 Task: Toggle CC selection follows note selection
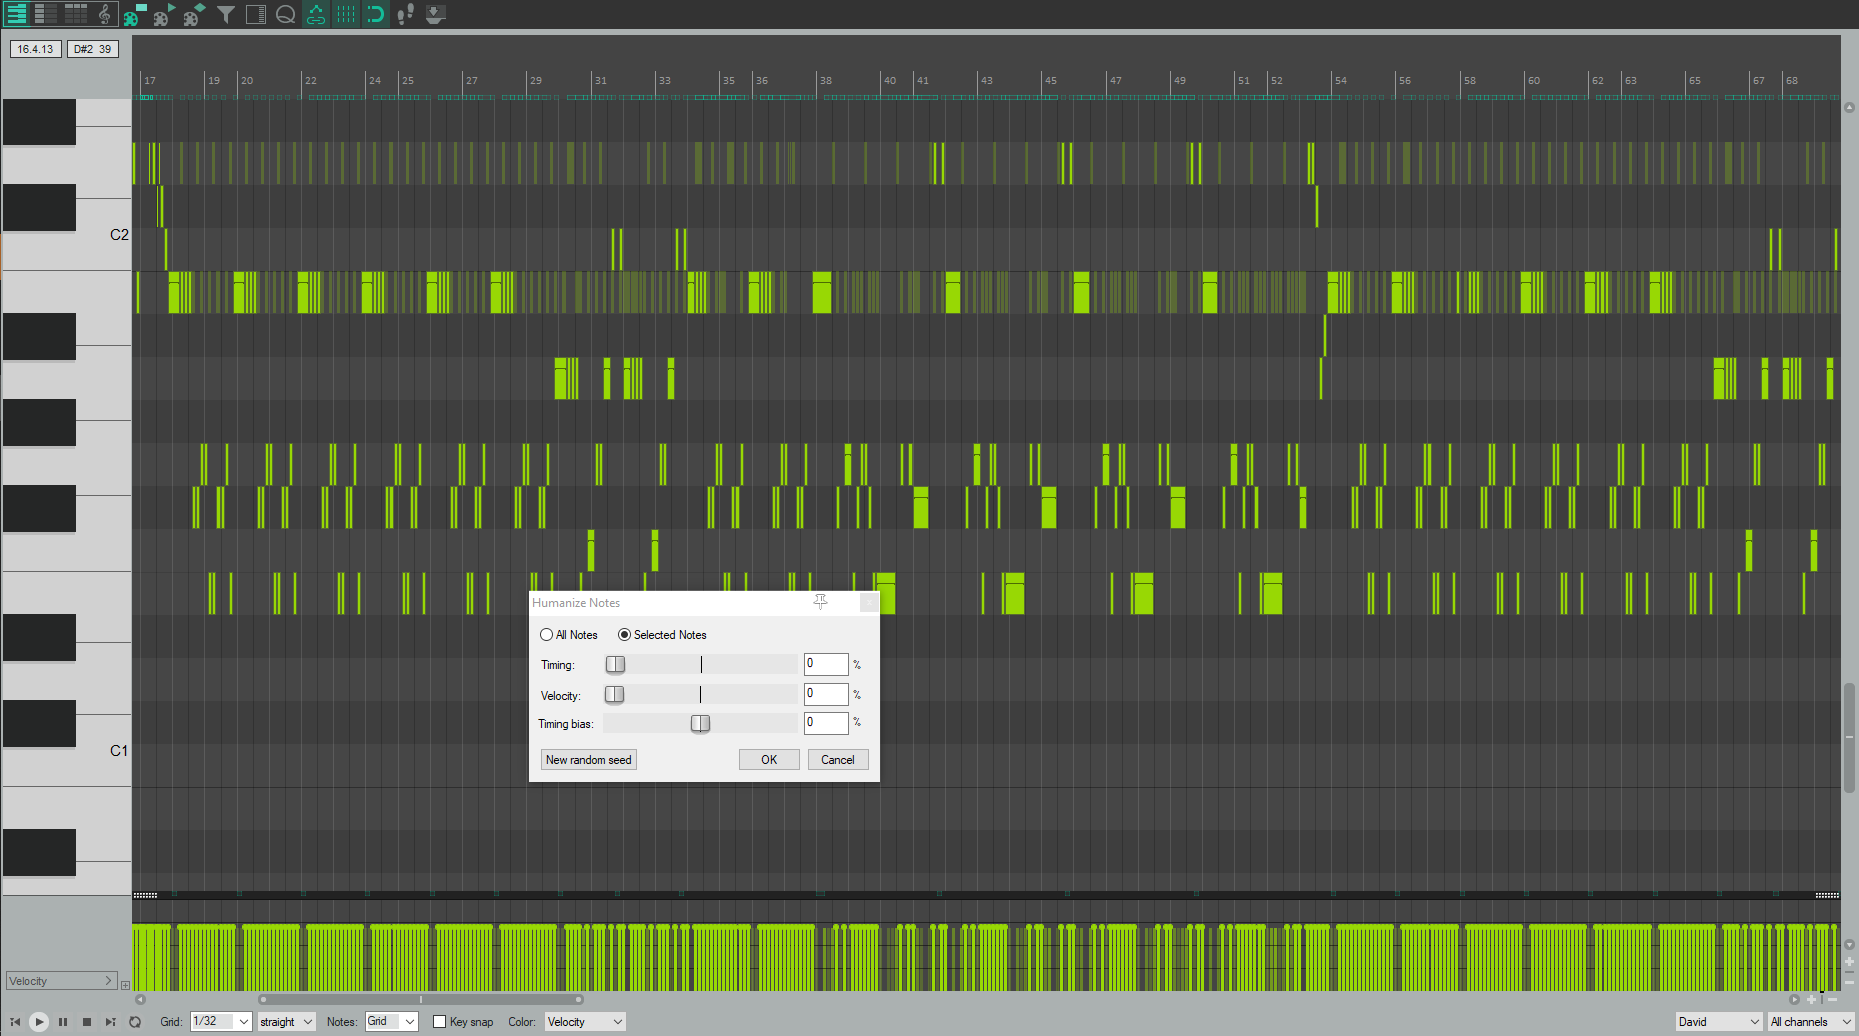pos(316,14)
